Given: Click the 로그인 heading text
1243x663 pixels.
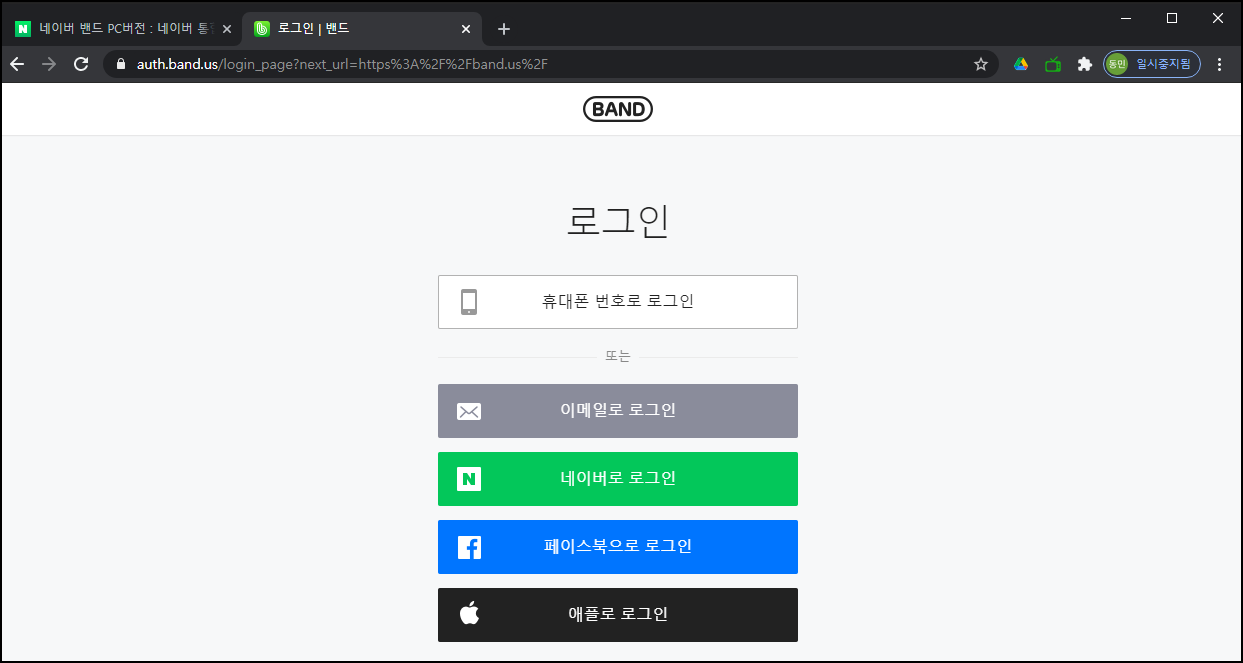Looking at the screenshot, I should point(618,221).
